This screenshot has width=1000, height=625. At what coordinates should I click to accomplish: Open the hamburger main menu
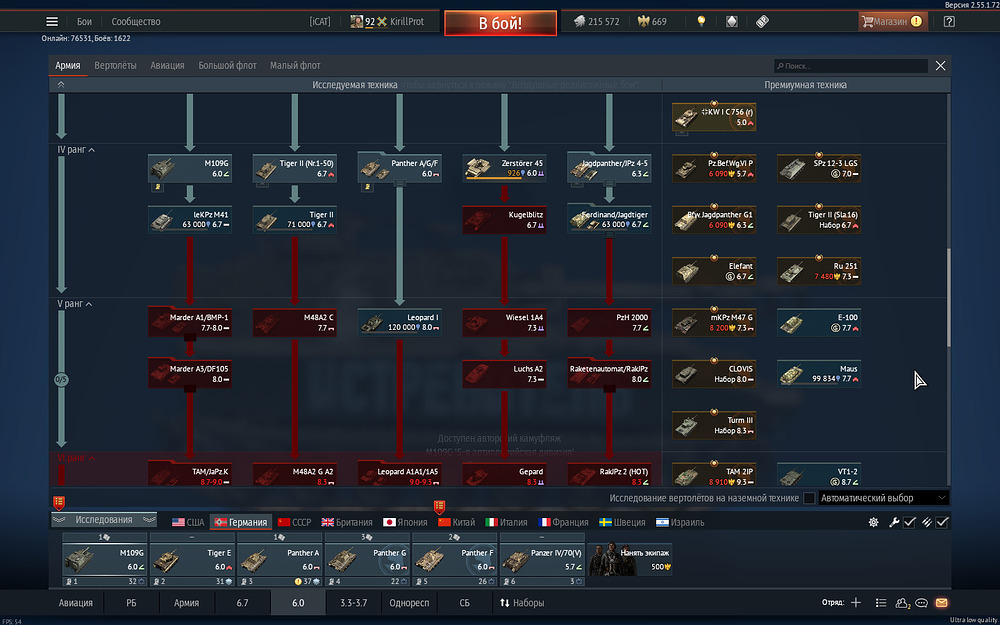(x=52, y=22)
